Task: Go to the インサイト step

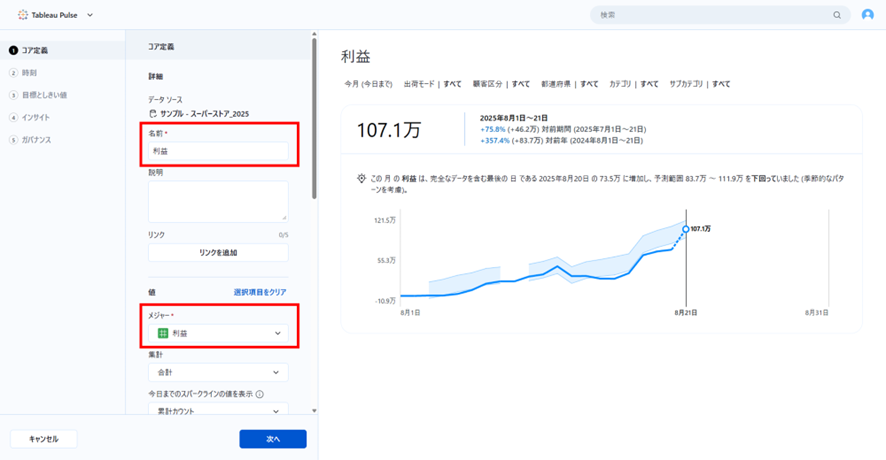Action: point(36,118)
